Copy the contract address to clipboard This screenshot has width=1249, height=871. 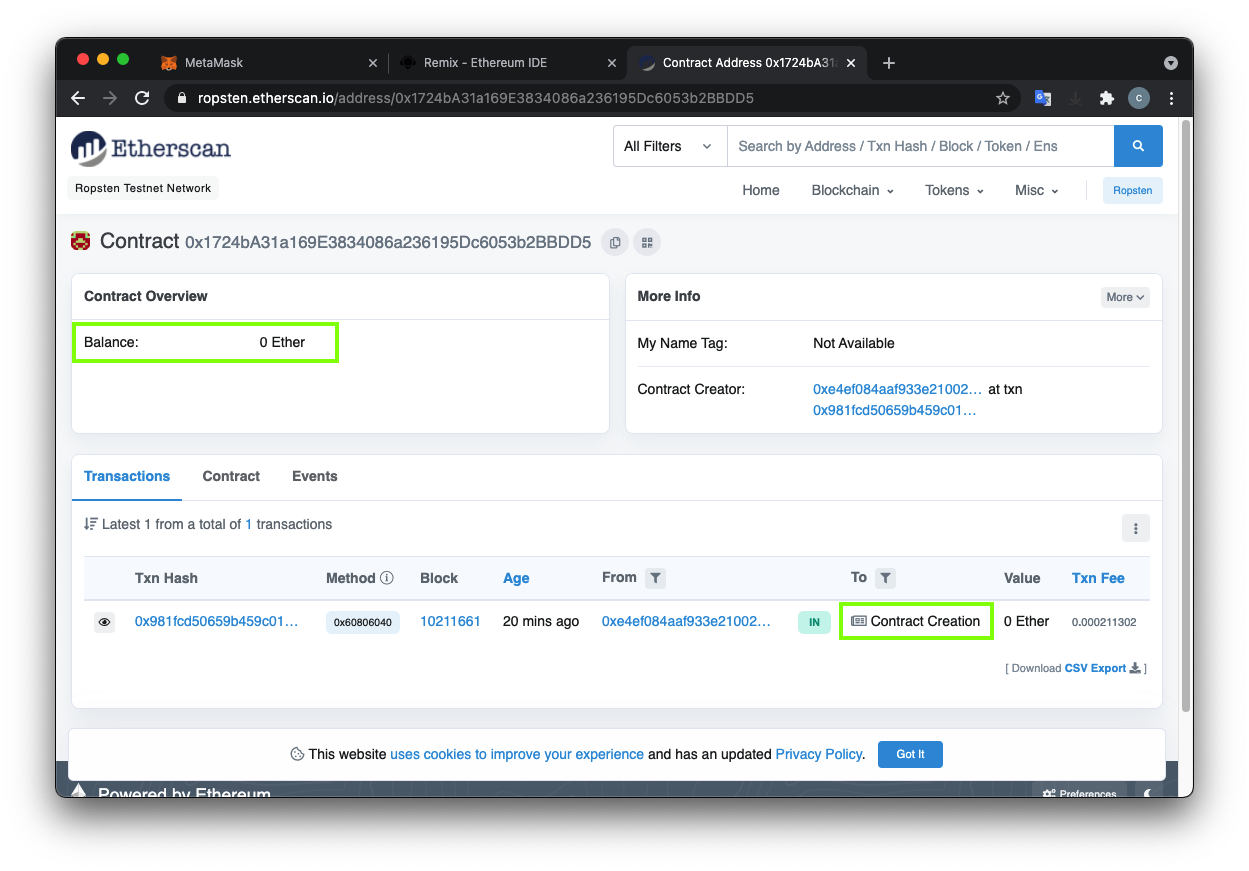pos(615,242)
